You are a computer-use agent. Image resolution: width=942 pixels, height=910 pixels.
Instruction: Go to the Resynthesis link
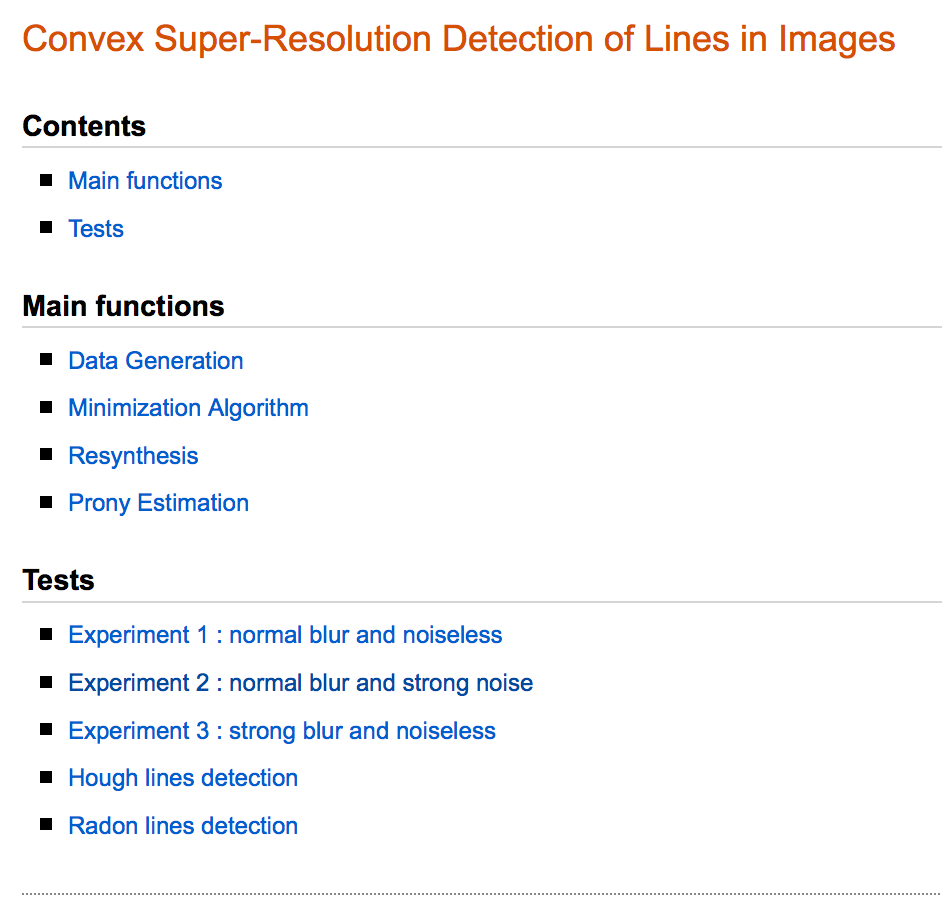[x=133, y=456]
